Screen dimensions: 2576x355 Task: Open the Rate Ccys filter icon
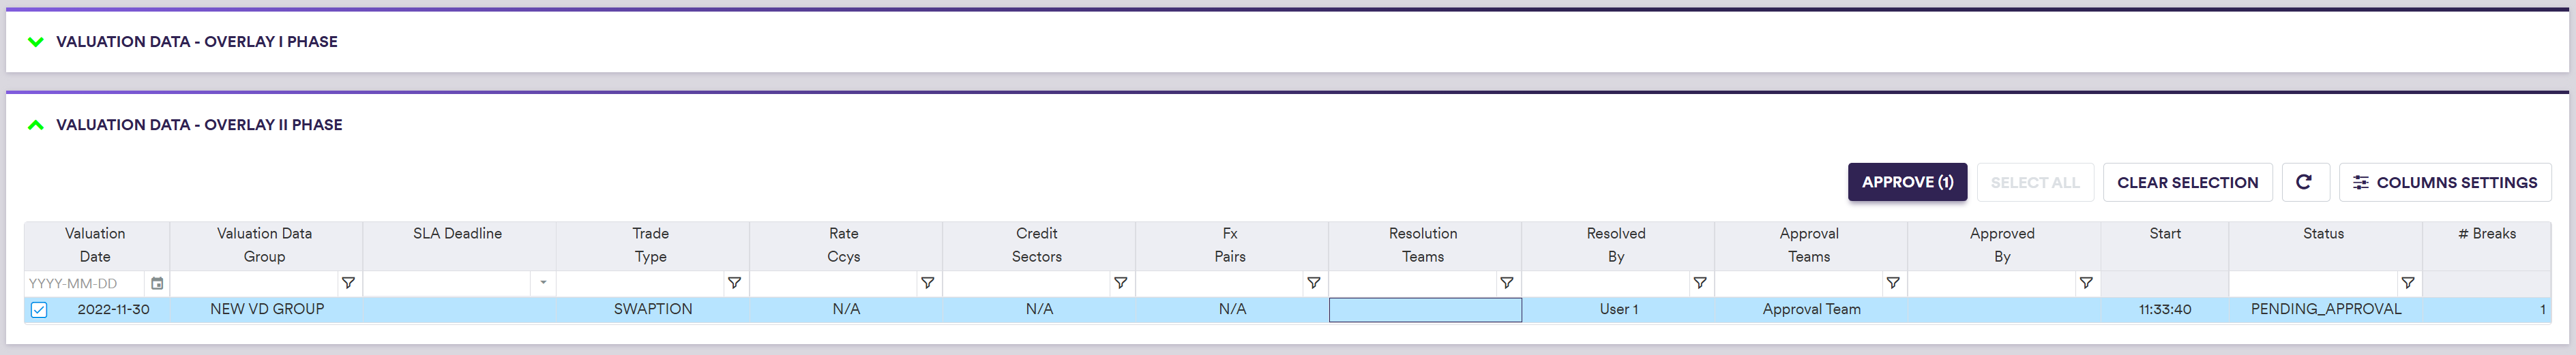(x=927, y=284)
